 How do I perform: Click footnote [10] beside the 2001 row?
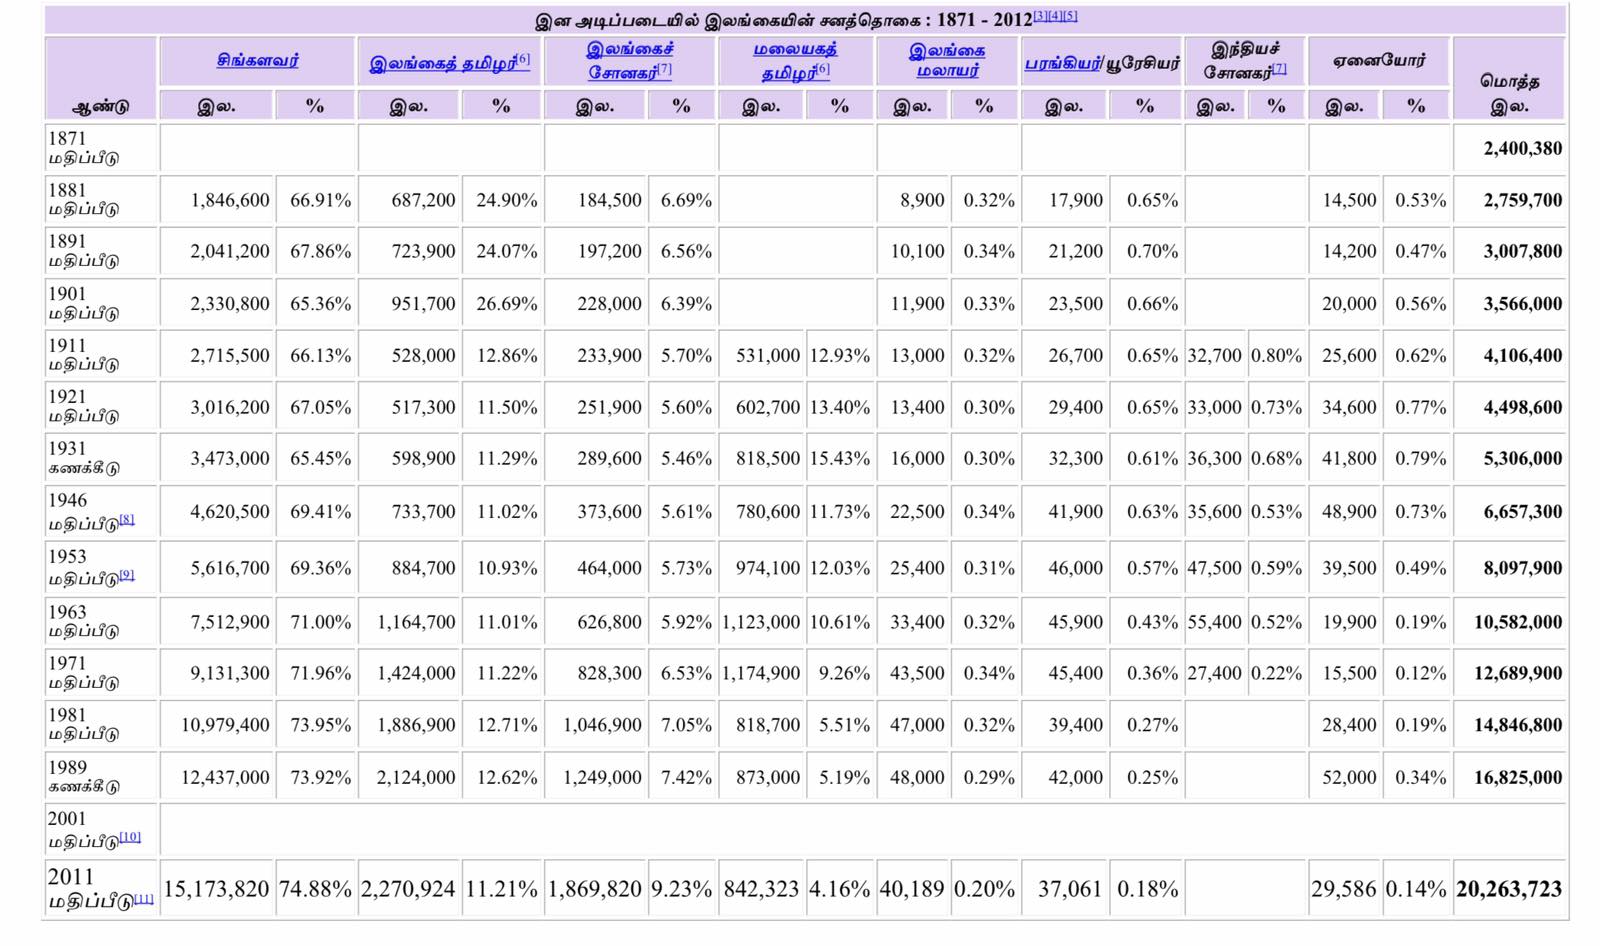[130, 837]
